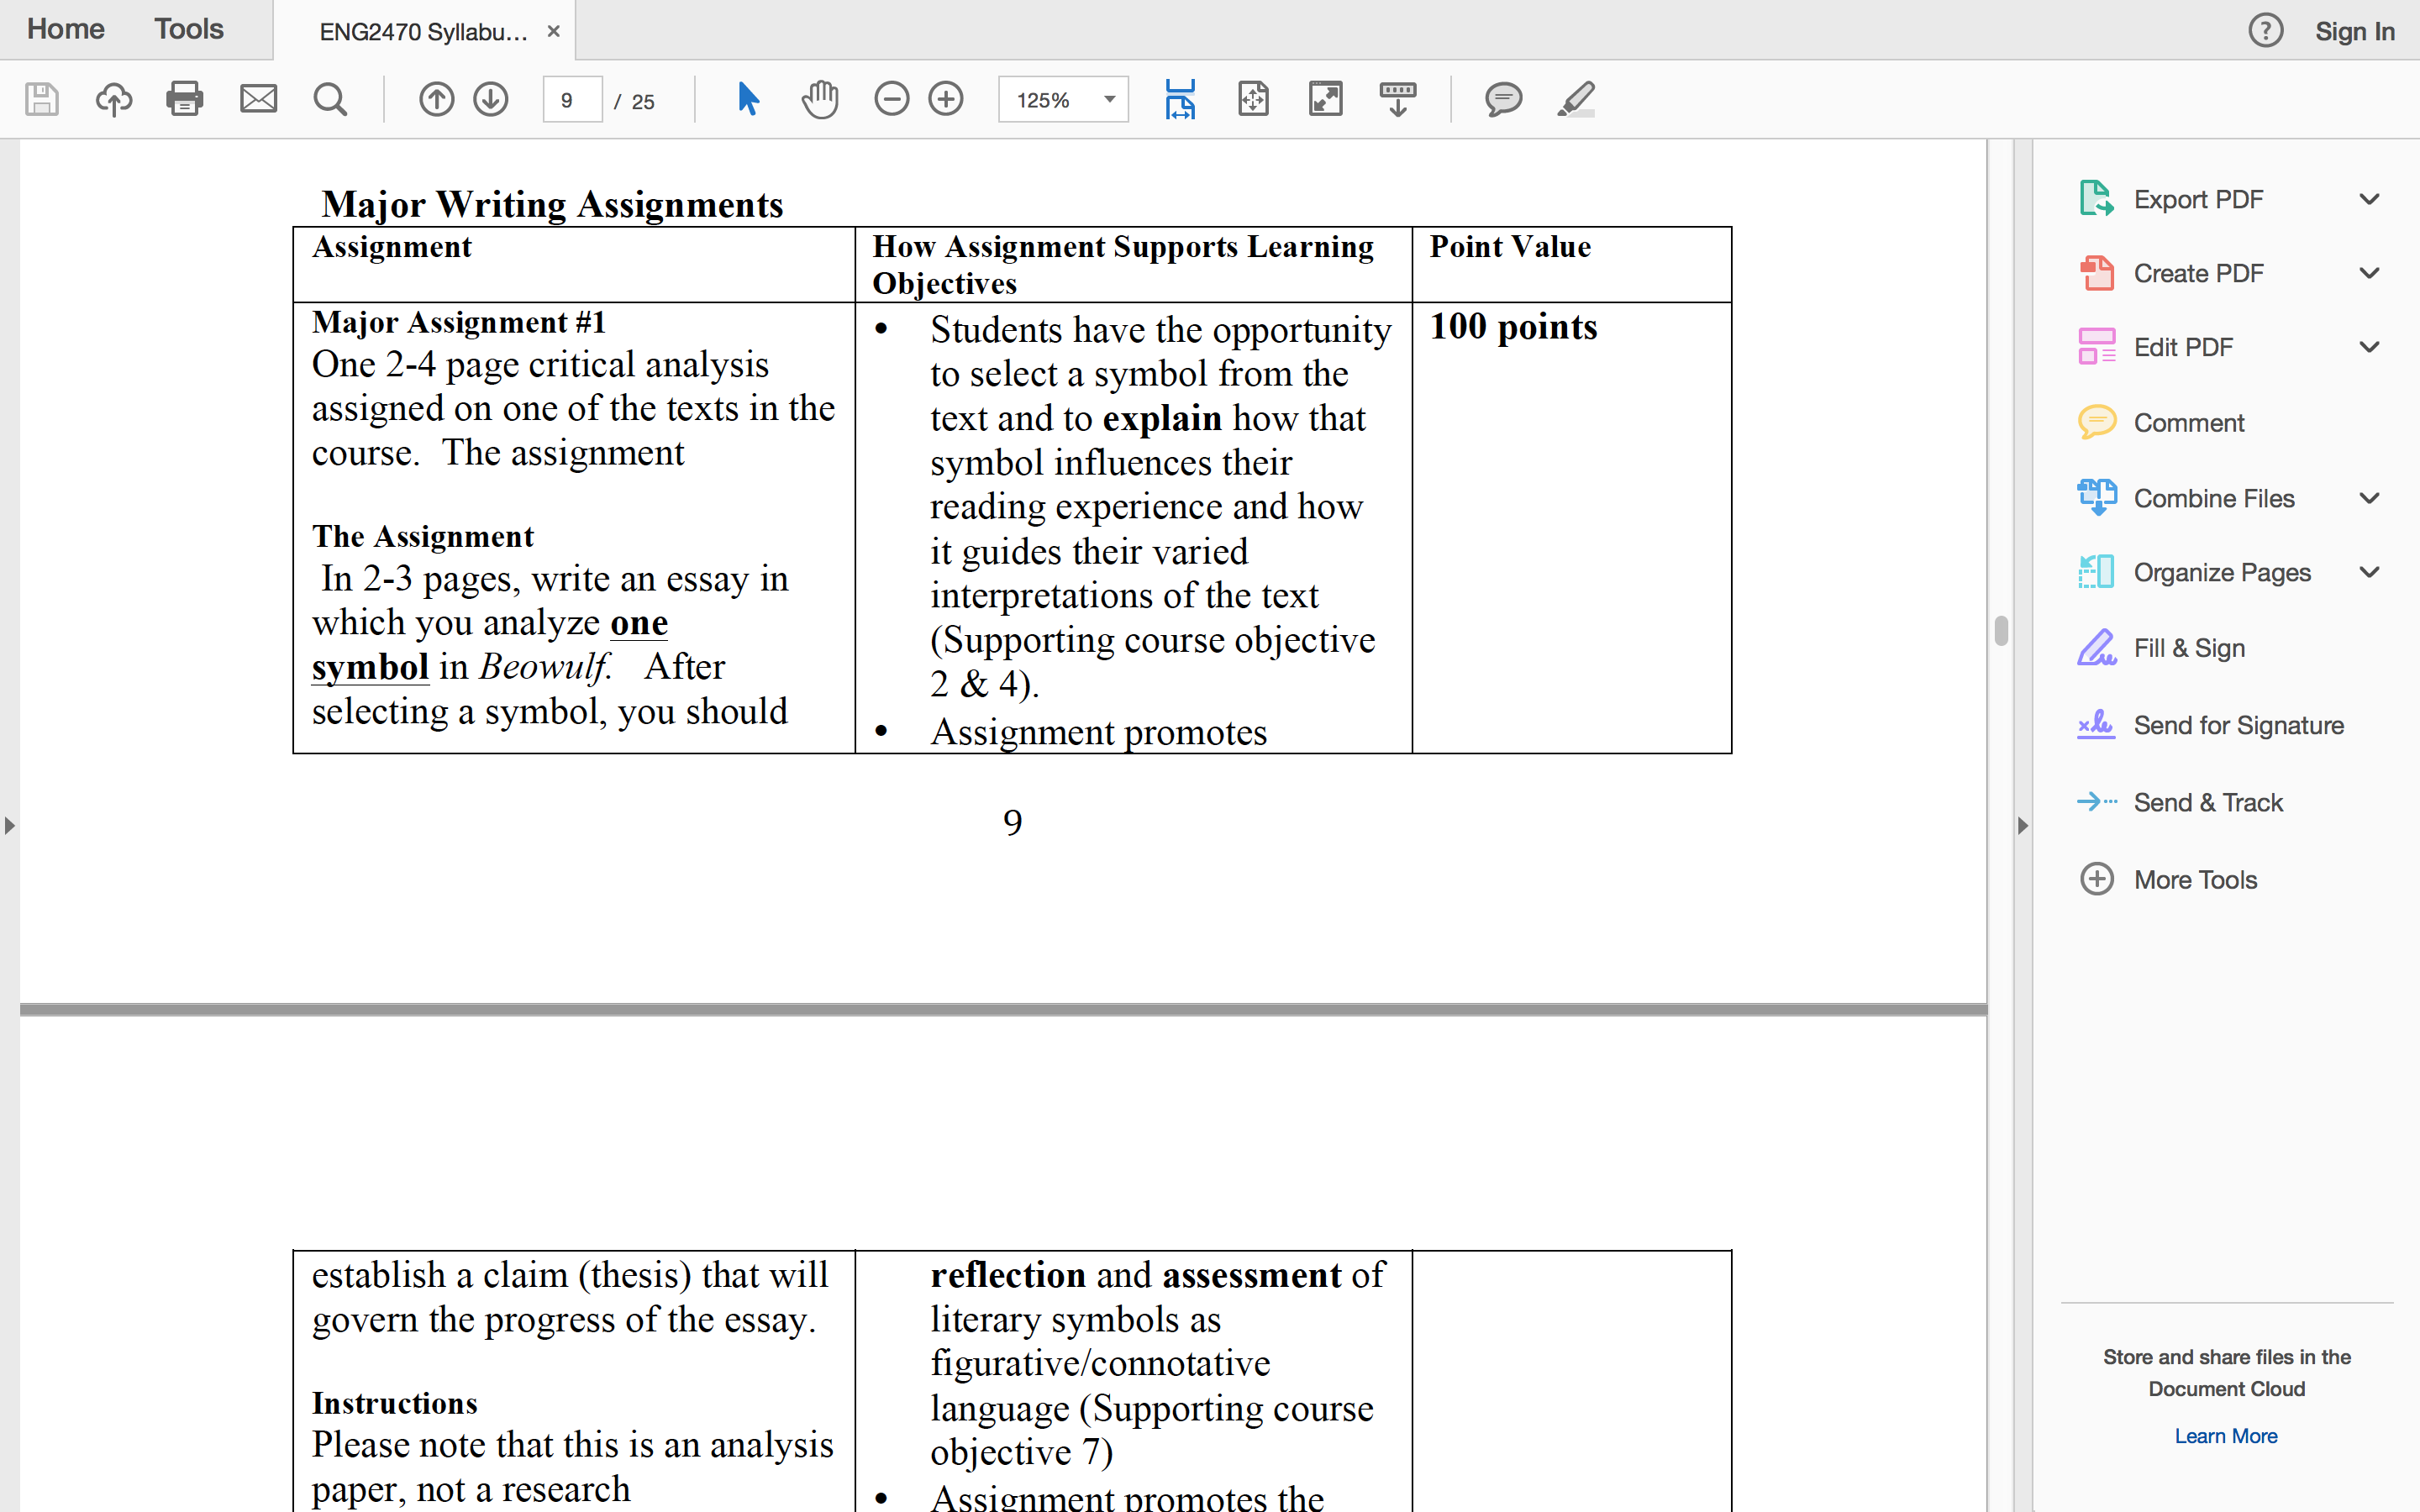Click the vertical document scrollbar thumb
The image size is (2420, 1512).
[2001, 631]
